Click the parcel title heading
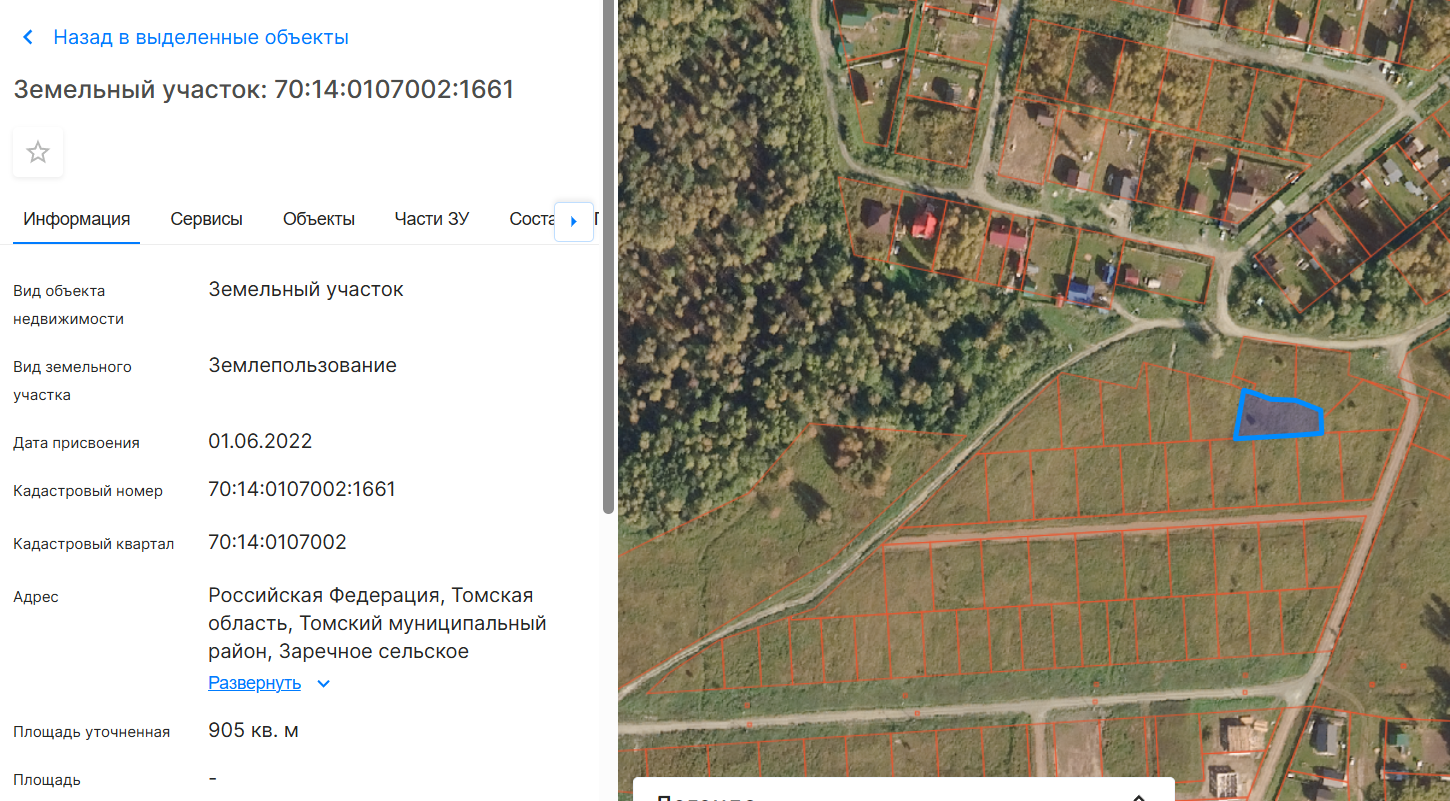Image resolution: width=1450 pixels, height=801 pixels. click(x=263, y=90)
